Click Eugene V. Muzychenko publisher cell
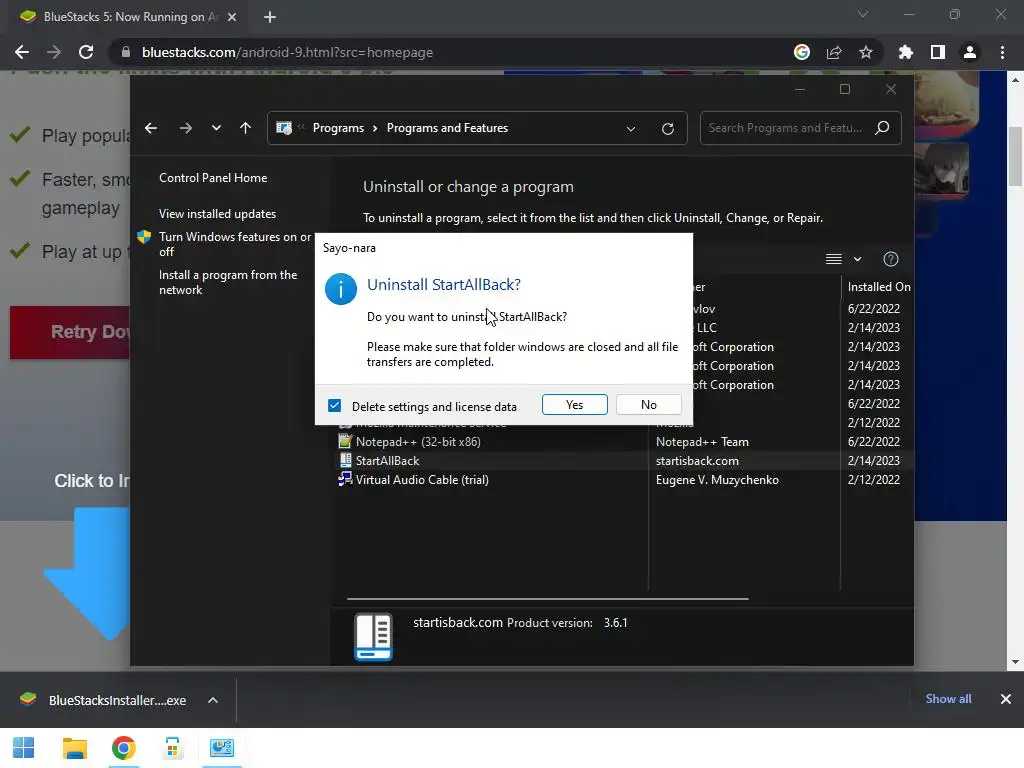Viewport: 1024px width, 768px height. tap(717, 479)
